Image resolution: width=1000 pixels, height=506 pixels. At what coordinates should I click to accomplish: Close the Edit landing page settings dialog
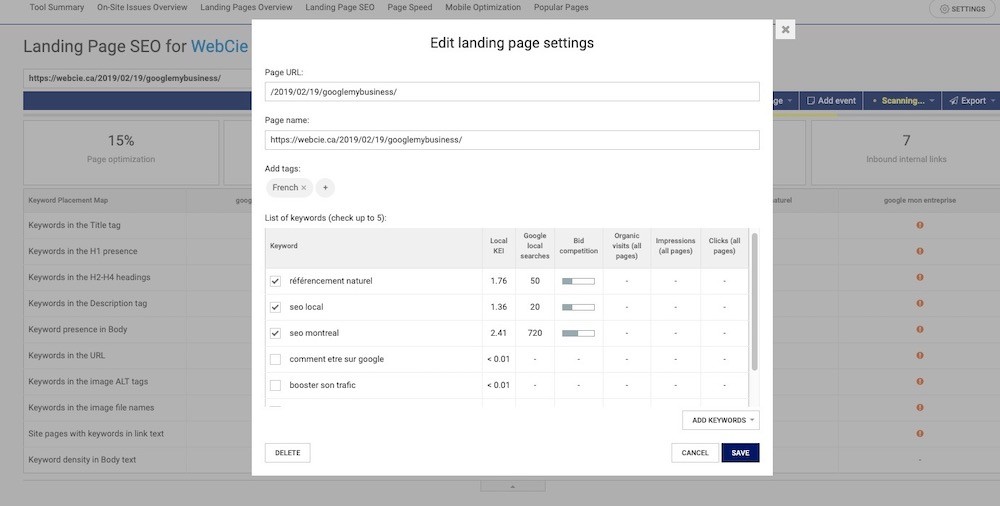pos(786,30)
